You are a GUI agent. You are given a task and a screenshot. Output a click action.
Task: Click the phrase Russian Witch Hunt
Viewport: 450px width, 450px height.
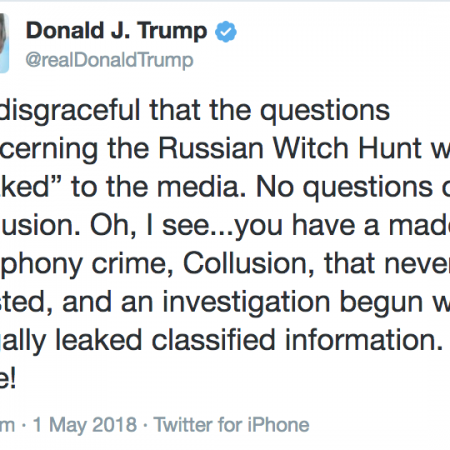coord(290,148)
